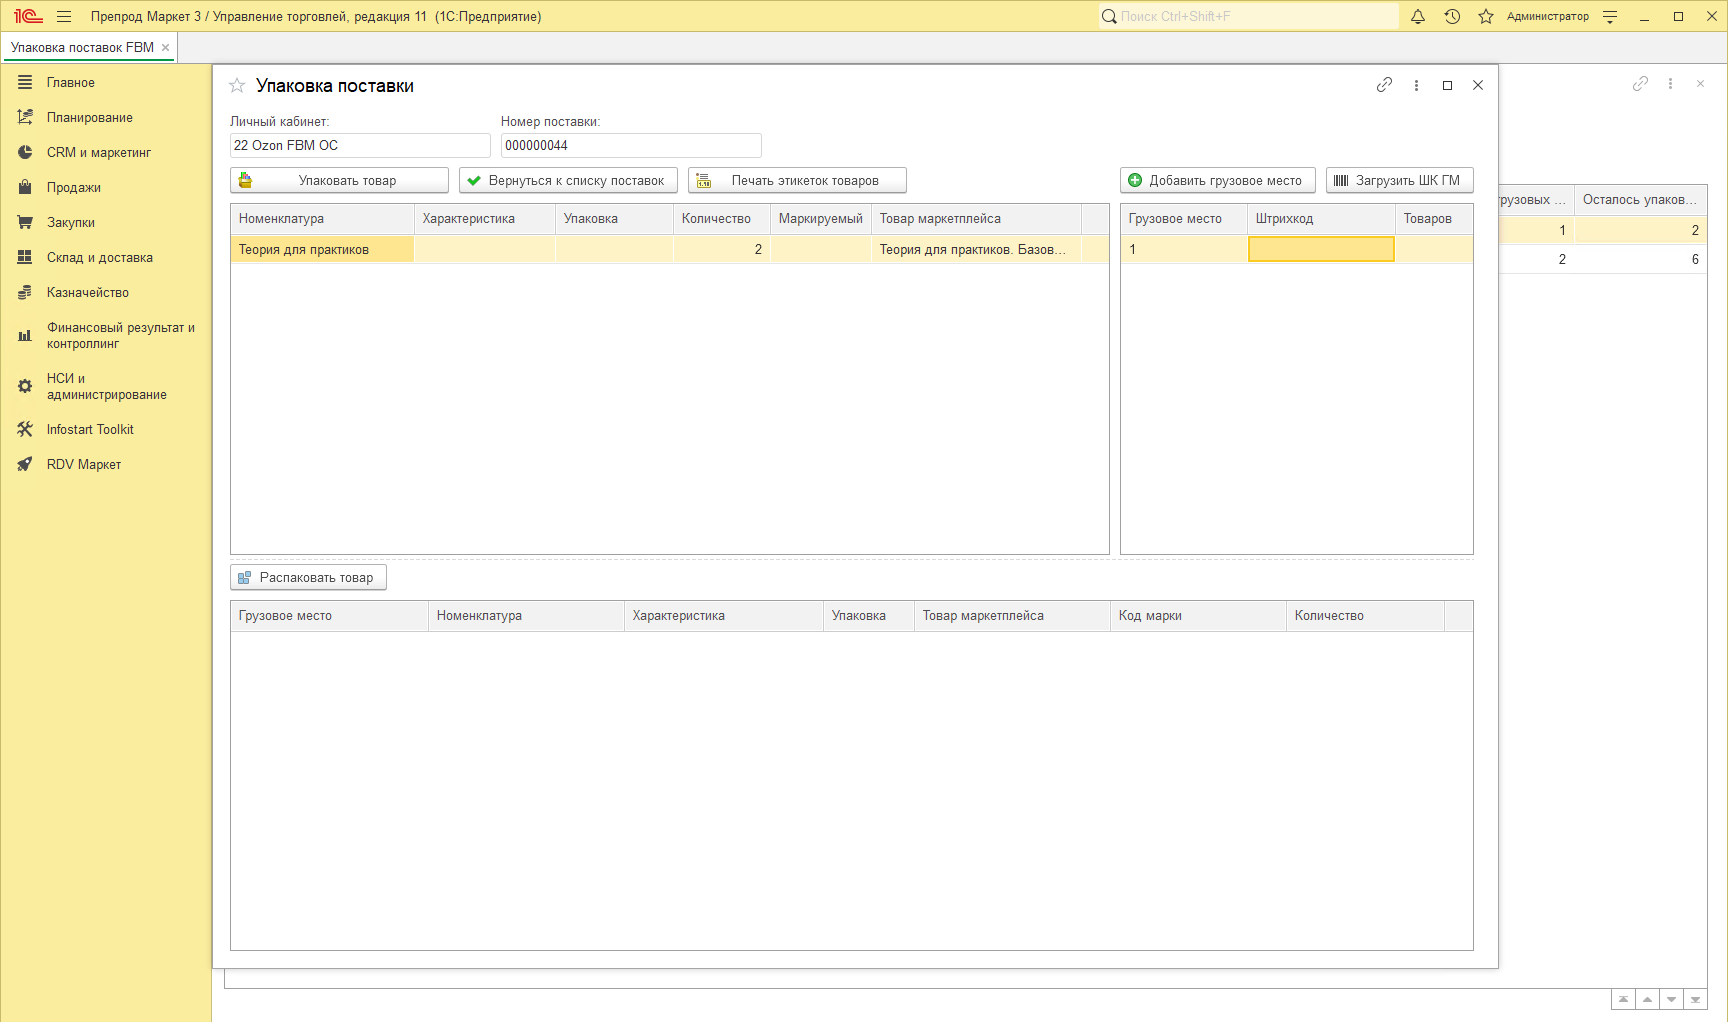Open favorites star in title bar
This screenshot has height=1022, width=1728.
point(1486,16)
